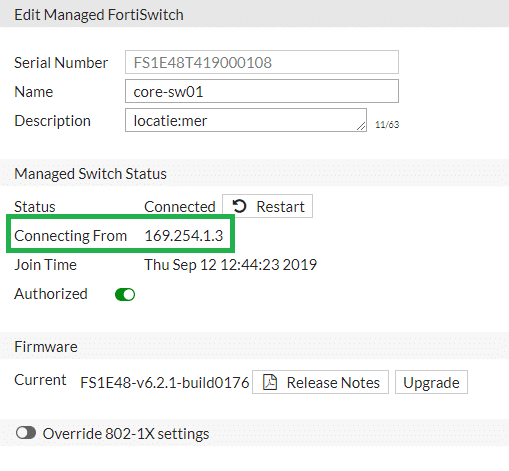Click the Edit Managed FortiSwitch title bar
The image size is (509, 471).
[x=254, y=14]
